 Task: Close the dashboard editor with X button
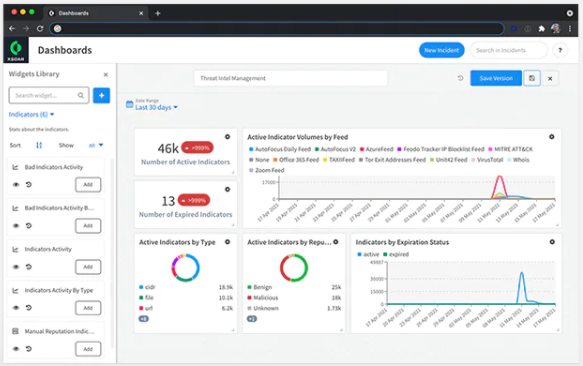tap(550, 78)
